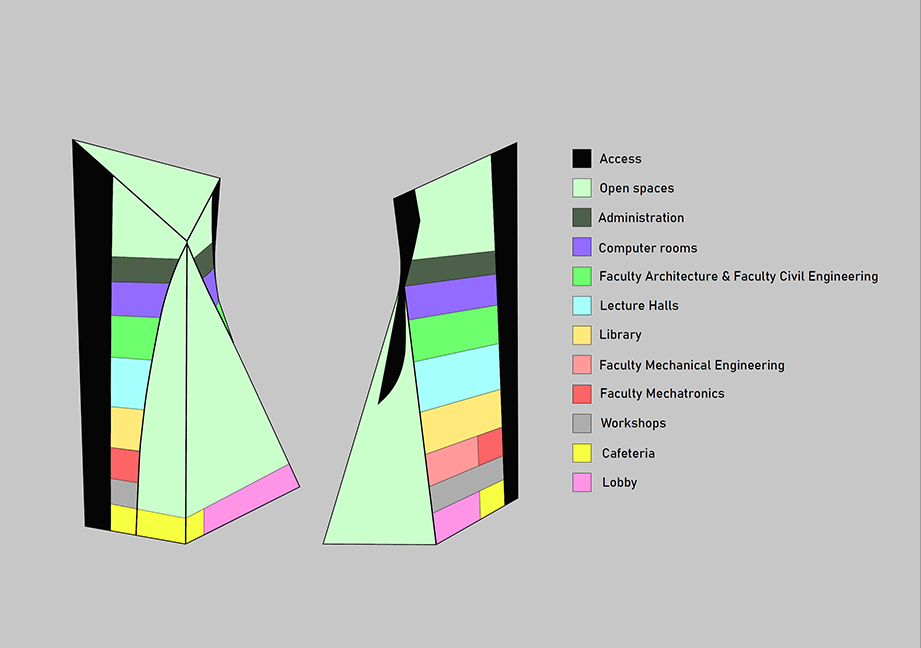The image size is (921, 648).
Task: Click the green Faculty Architecture legend swatch
Action: 581,276
